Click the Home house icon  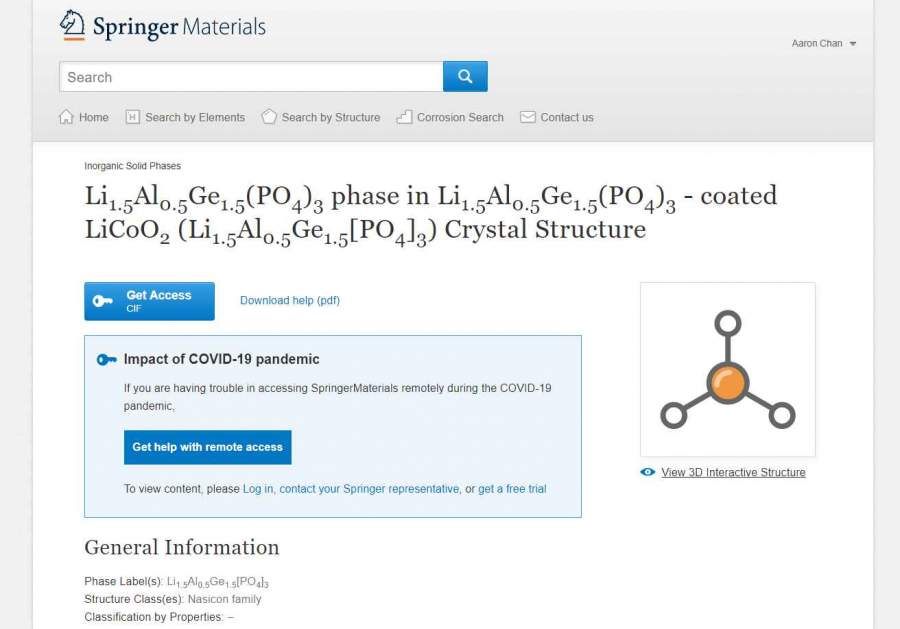(66, 117)
